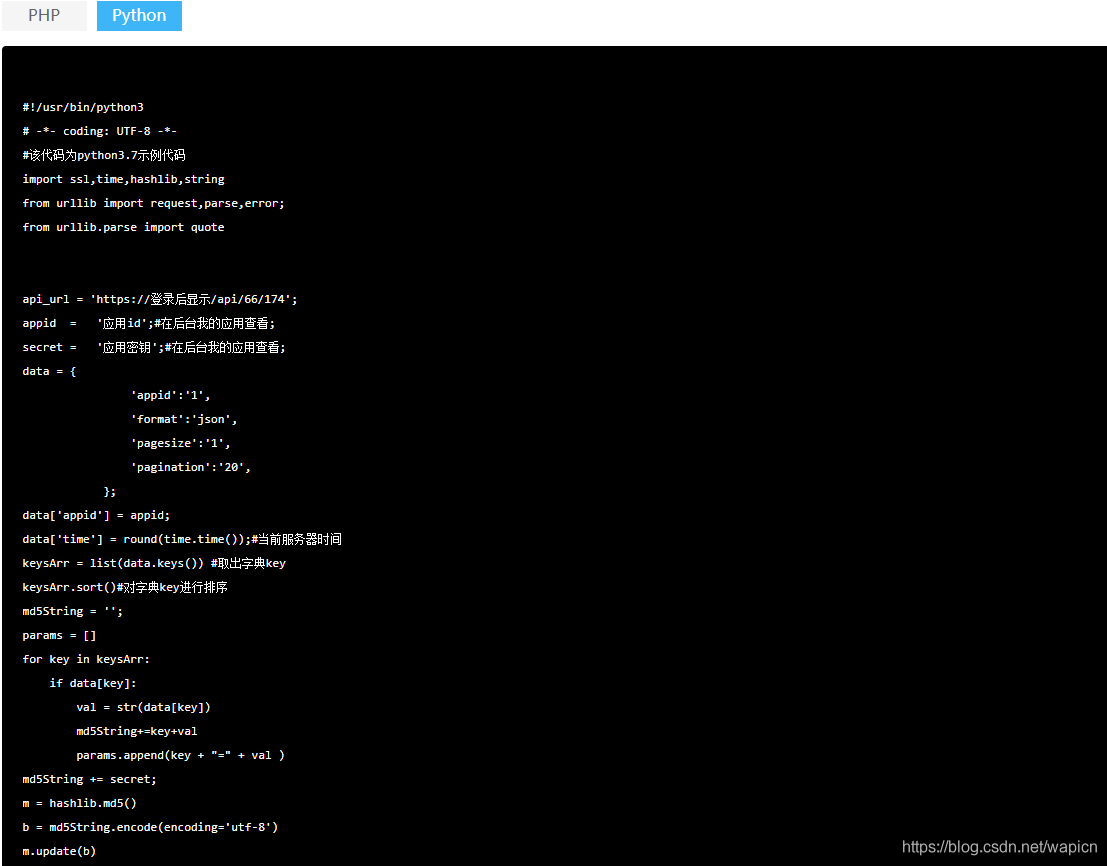Click the from urllib.parse import quote line
1107x866 pixels.
(x=124, y=227)
